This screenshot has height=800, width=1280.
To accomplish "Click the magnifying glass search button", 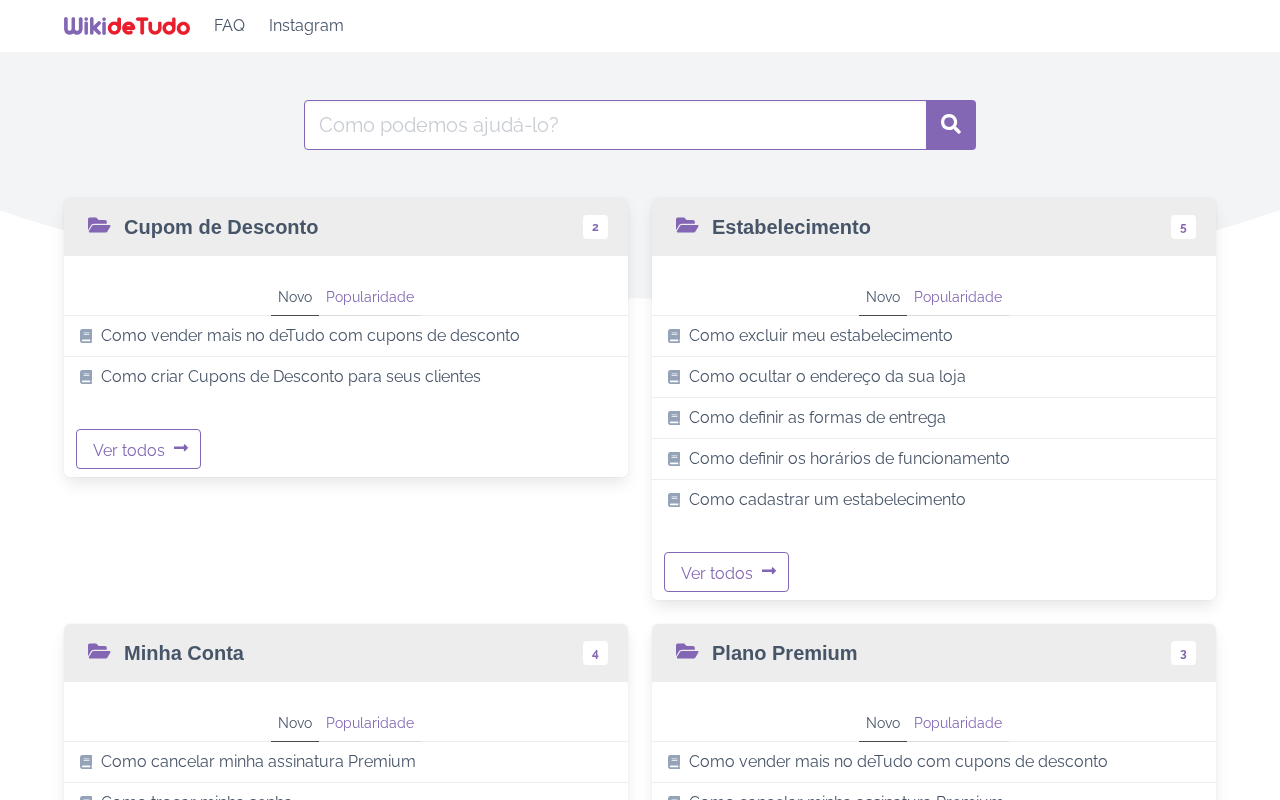I will tap(951, 125).
